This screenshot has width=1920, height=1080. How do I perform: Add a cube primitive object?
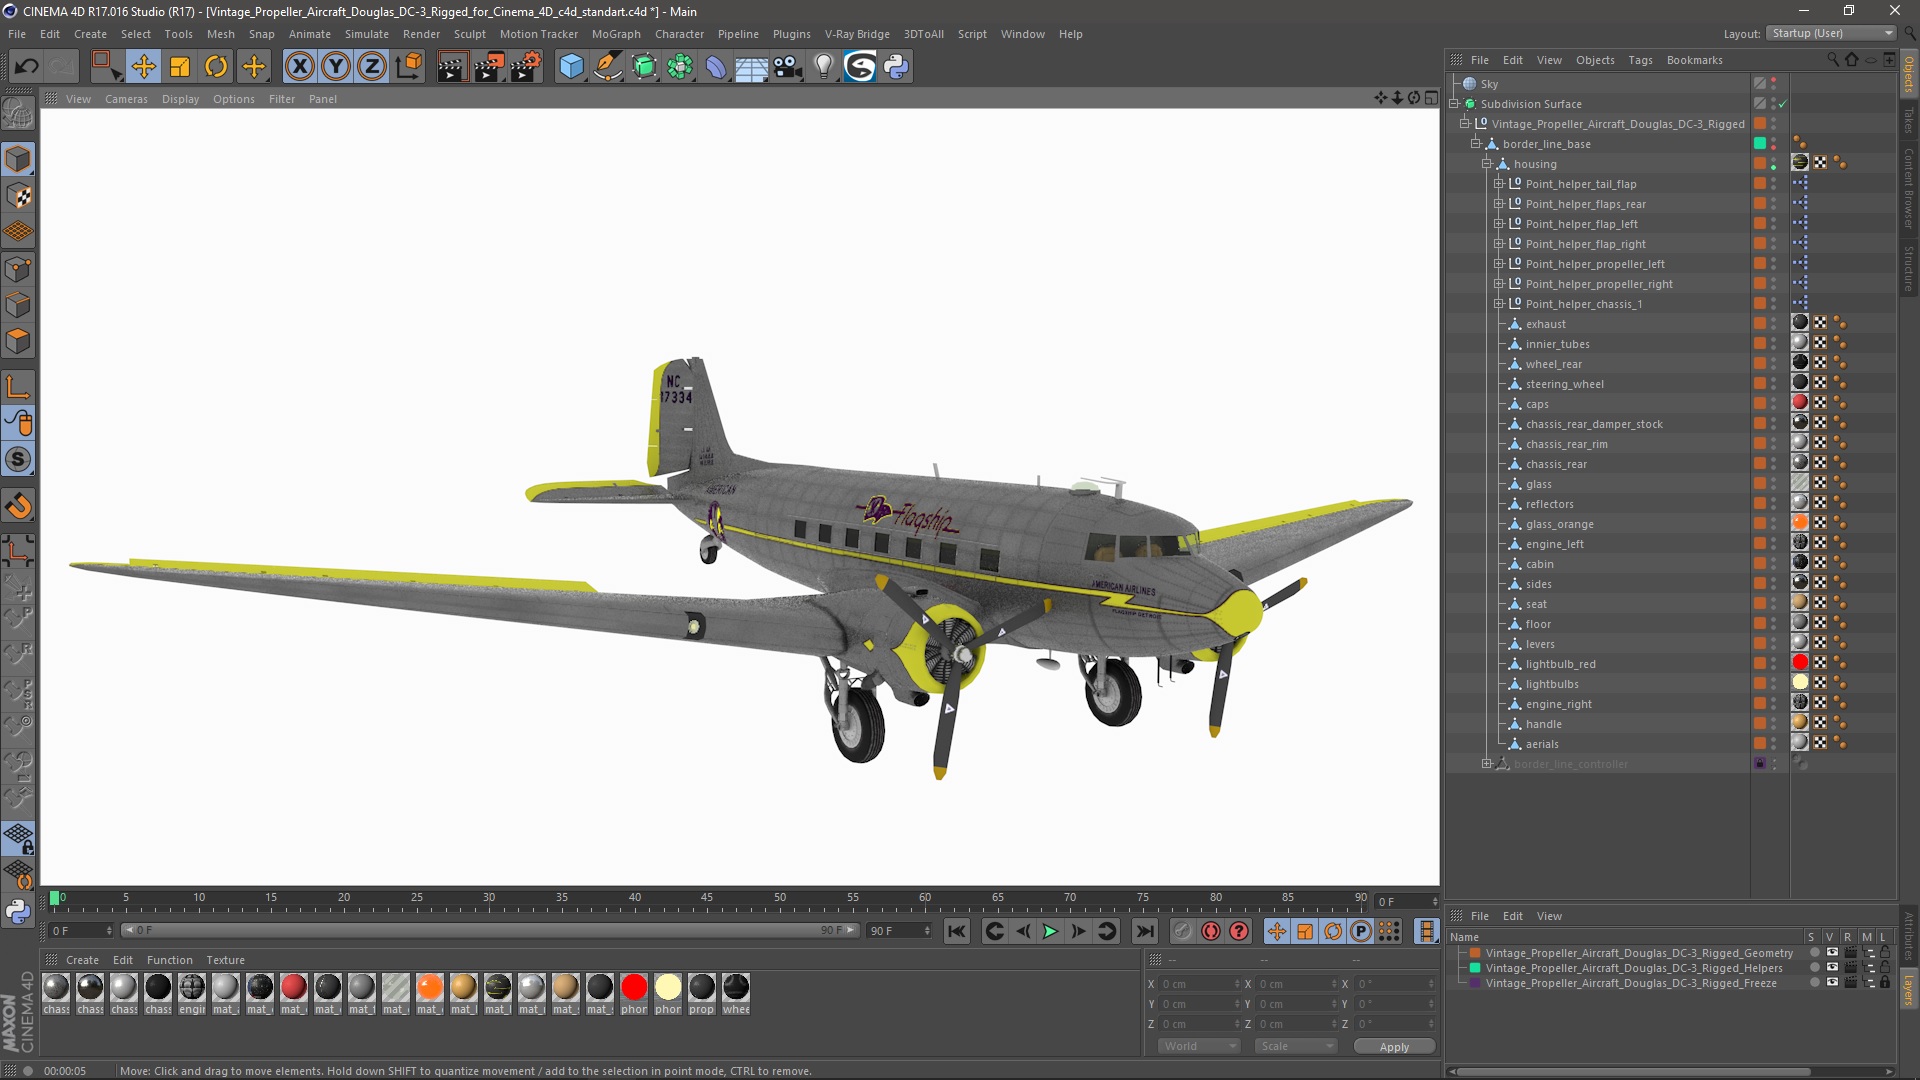[x=571, y=67]
